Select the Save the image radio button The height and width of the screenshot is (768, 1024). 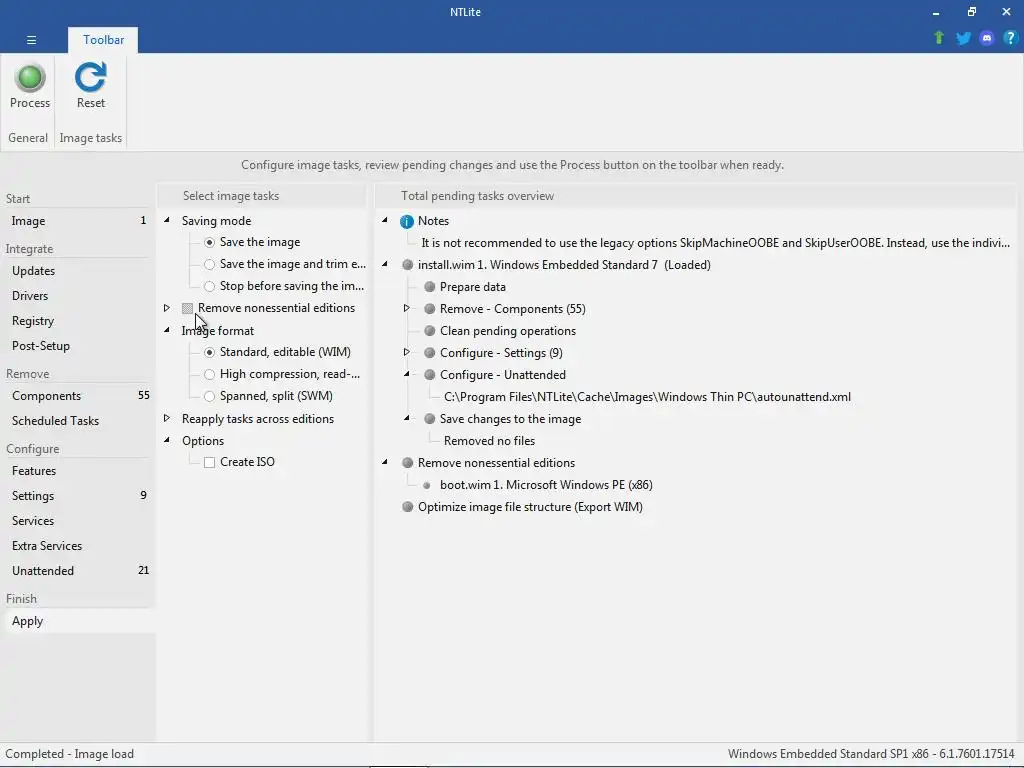coord(209,242)
